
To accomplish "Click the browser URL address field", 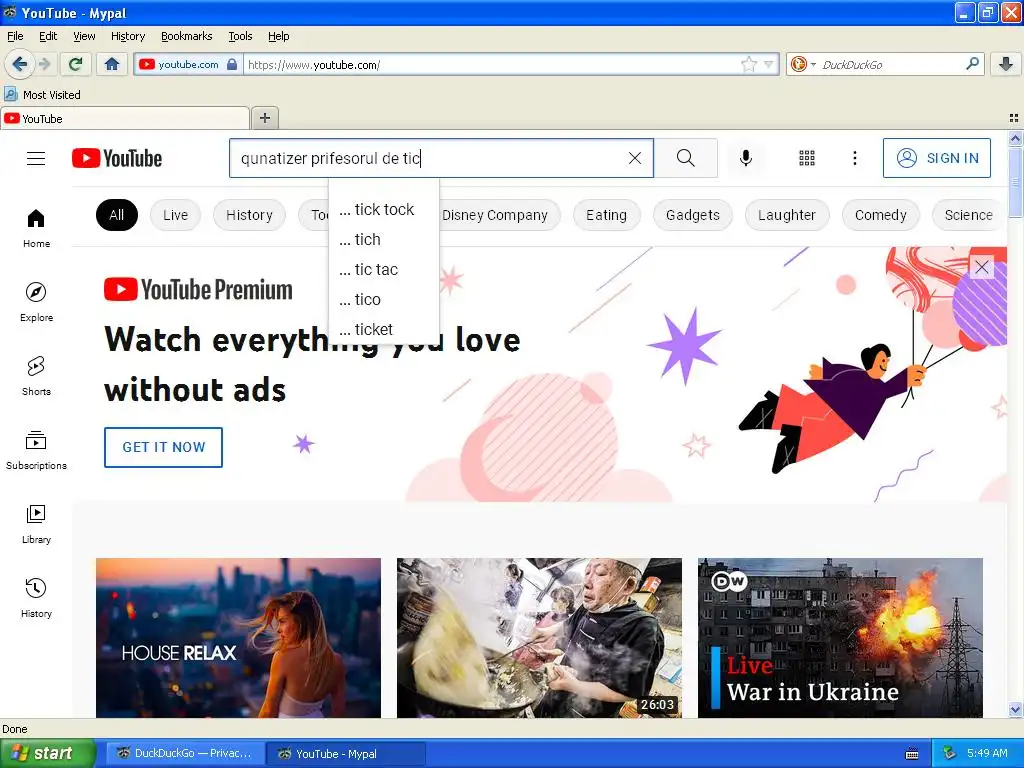I will coord(491,64).
